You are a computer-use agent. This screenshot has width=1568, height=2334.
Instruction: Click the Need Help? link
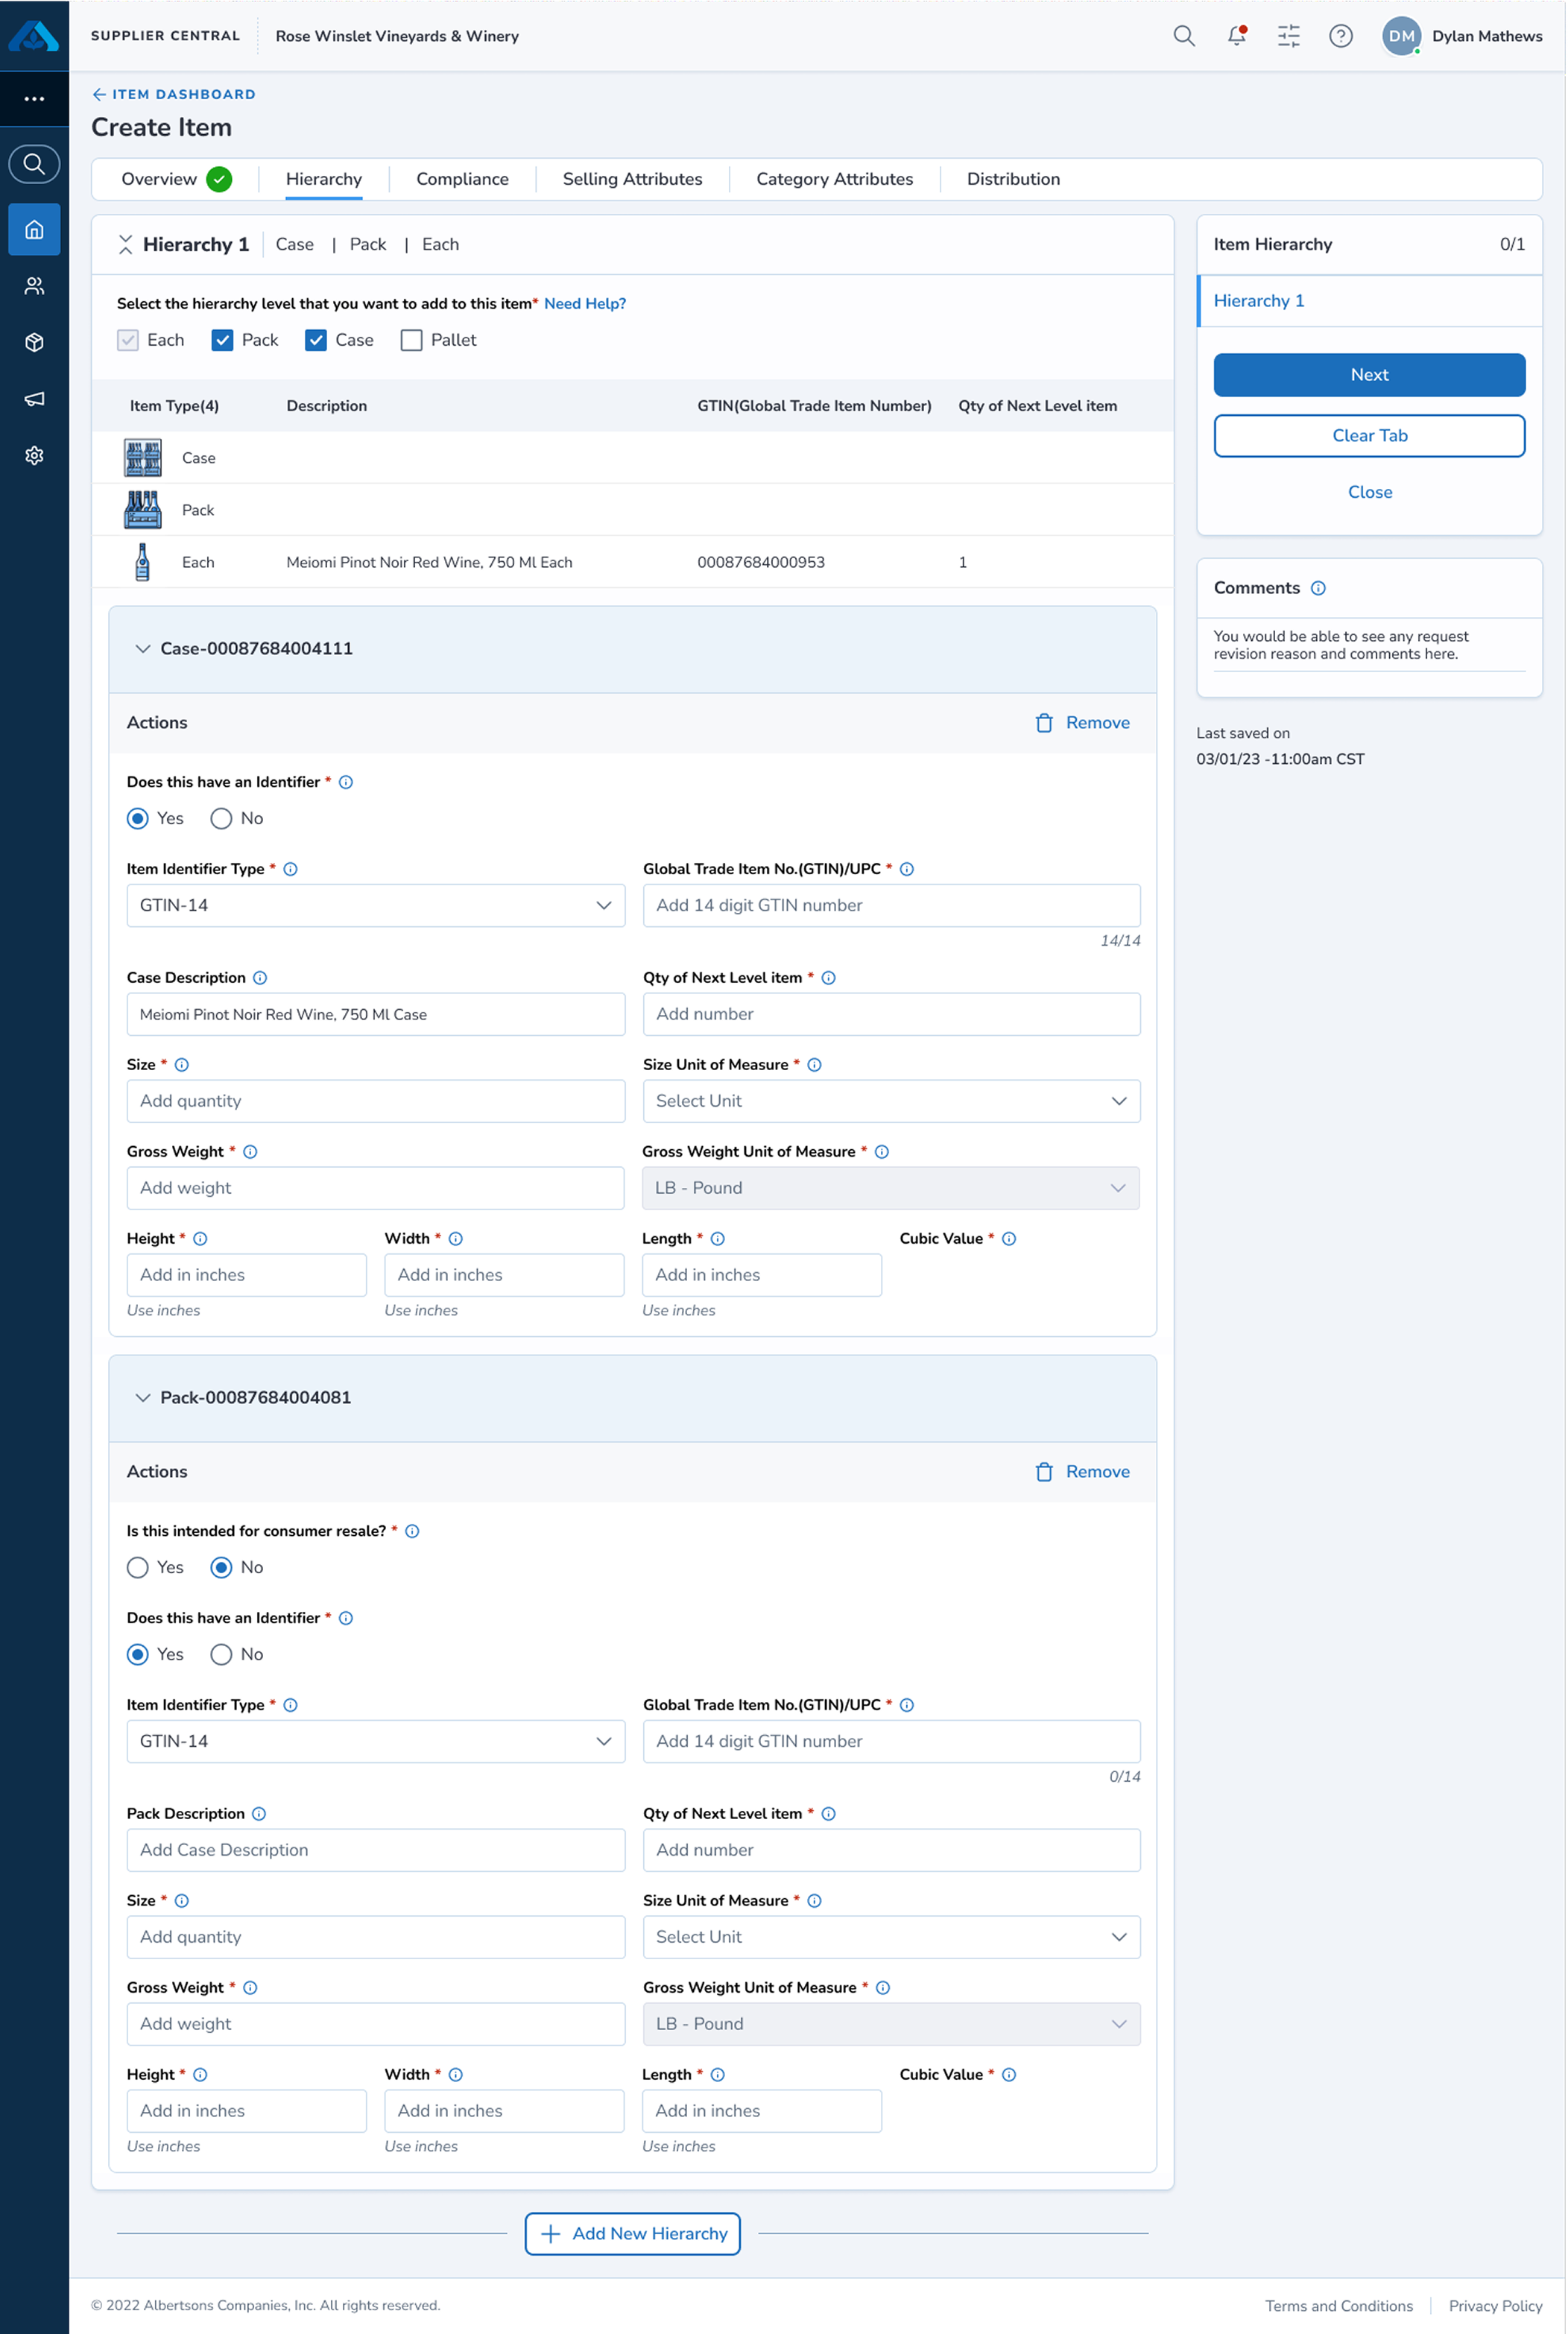point(584,304)
